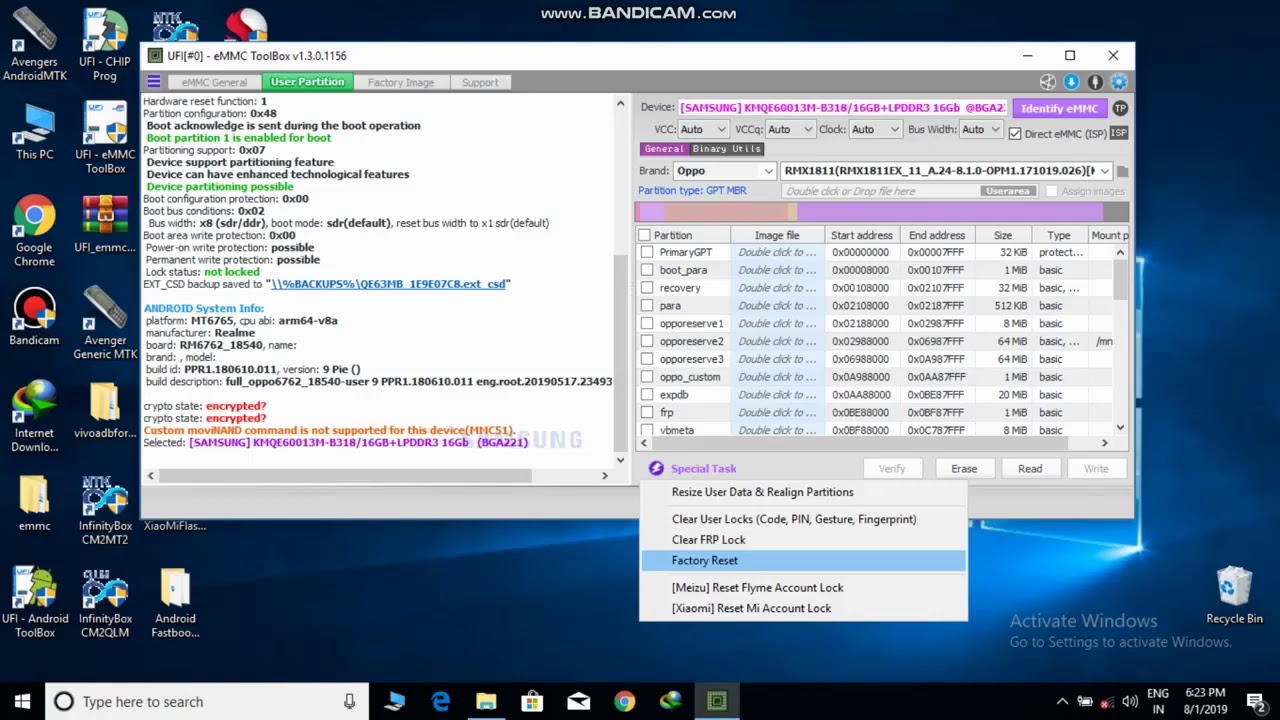Click the partition table vertical scrollbar

coord(1120,340)
